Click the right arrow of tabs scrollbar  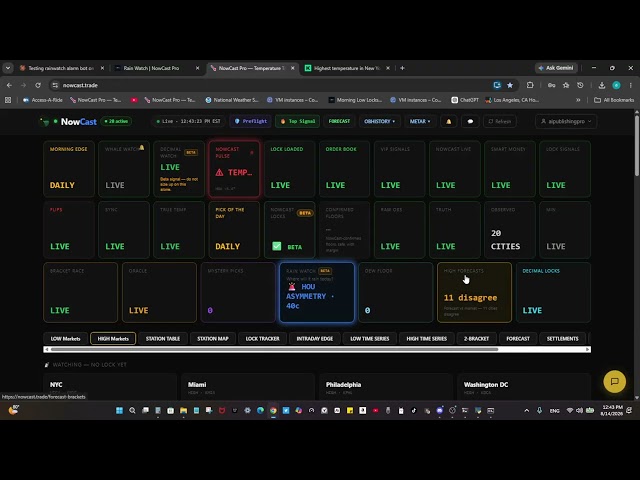[x=588, y=349]
